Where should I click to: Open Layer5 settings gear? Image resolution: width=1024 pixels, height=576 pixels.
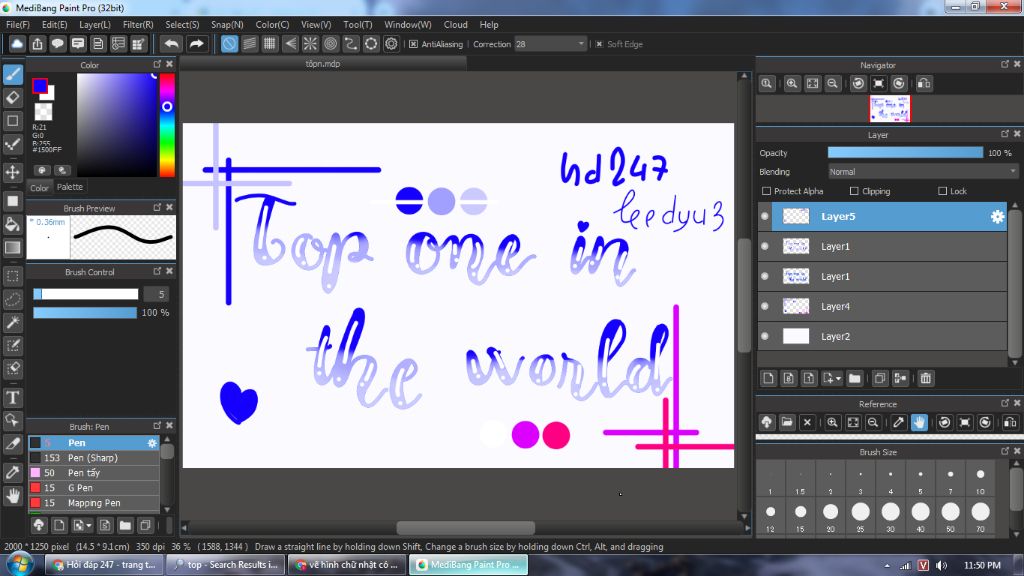[997, 217]
